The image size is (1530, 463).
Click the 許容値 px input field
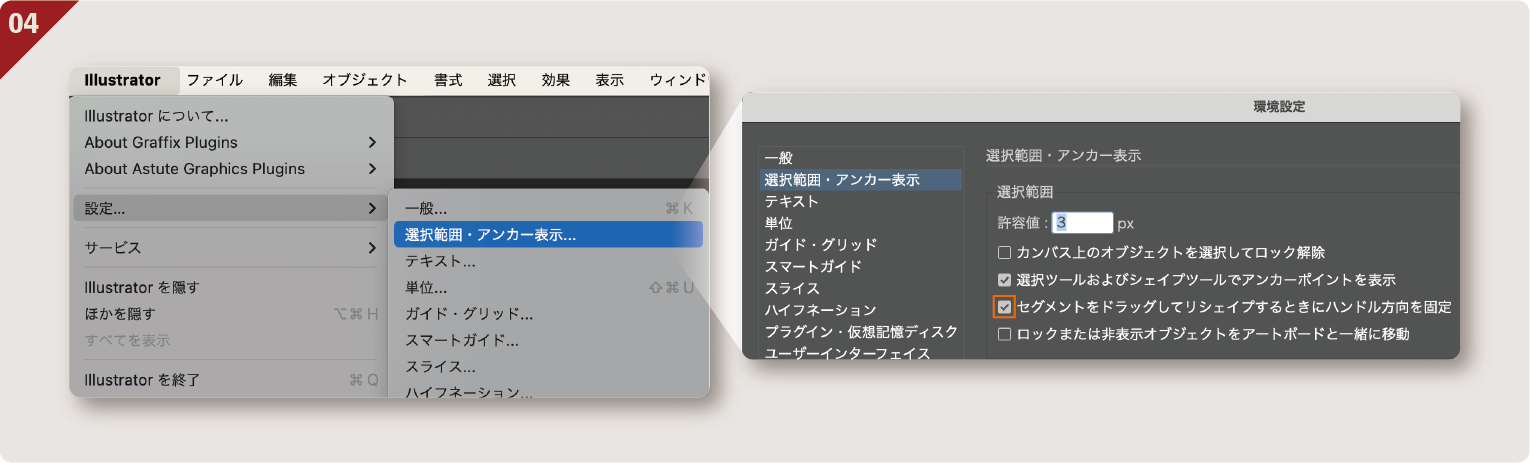(1083, 223)
